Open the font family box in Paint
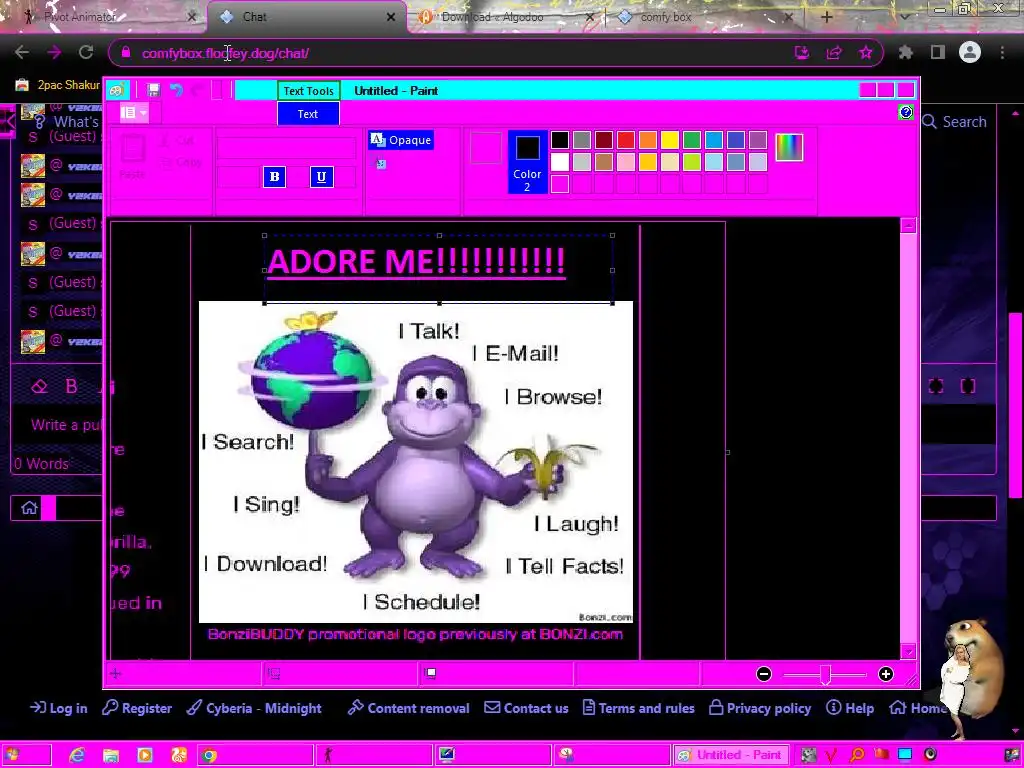The image size is (1024, 768). click(287, 148)
